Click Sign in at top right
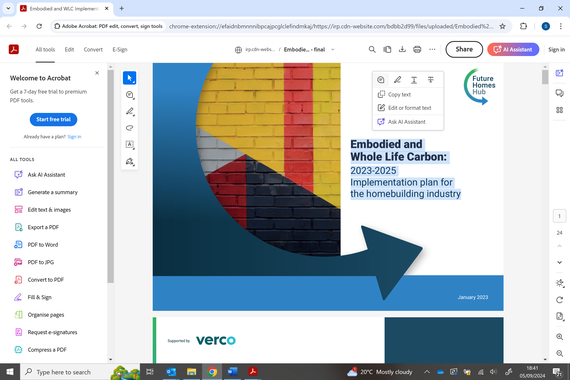Viewport: 570px width, 380px height. 556,49
